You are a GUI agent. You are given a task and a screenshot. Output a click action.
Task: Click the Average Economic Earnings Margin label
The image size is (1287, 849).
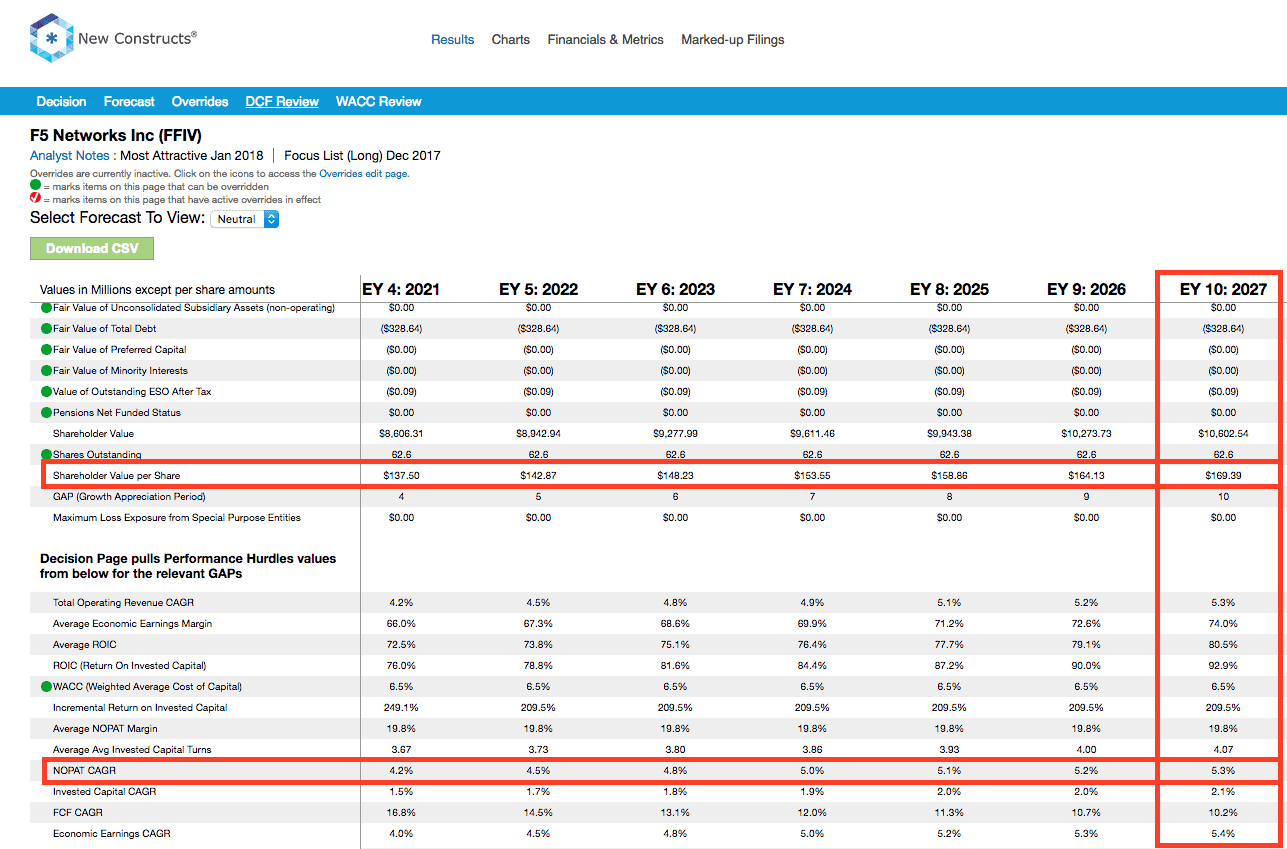pyautogui.click(x=133, y=623)
